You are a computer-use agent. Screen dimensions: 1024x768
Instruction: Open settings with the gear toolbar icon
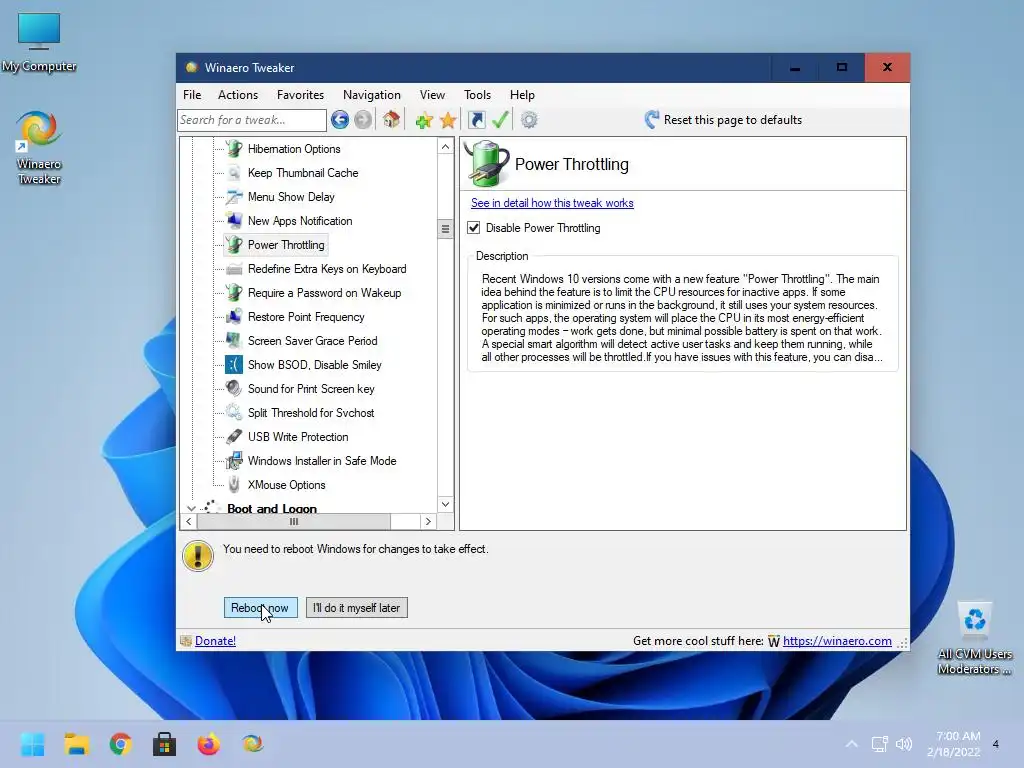(529, 120)
